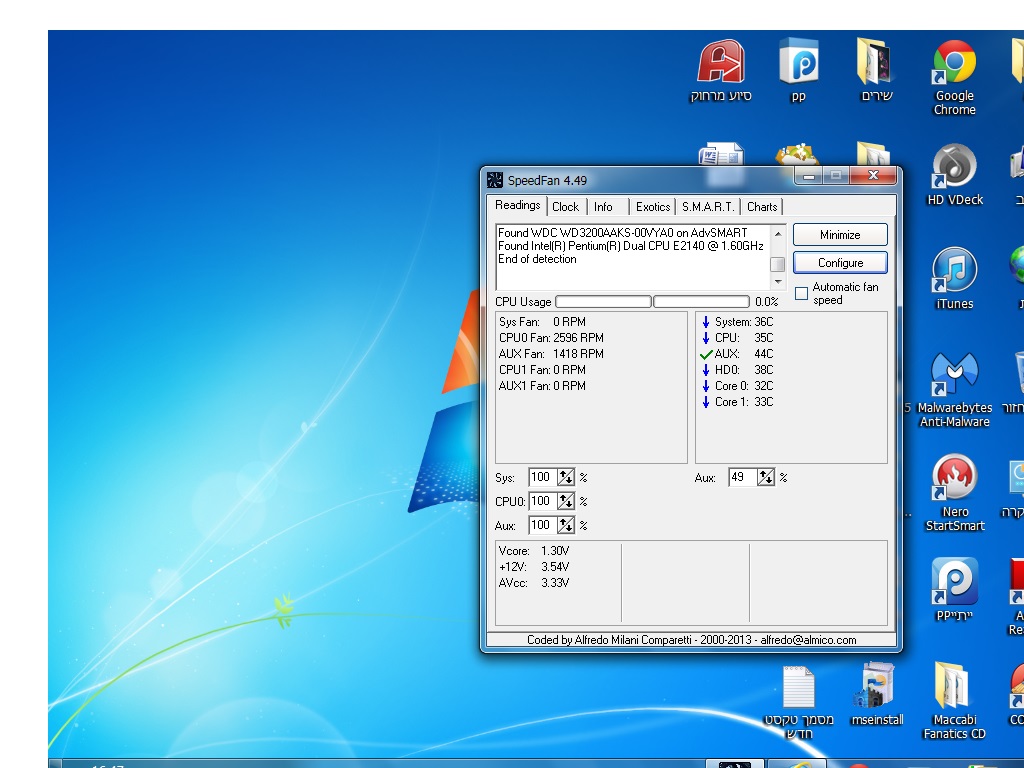Screen dimensions: 1024x768
Task: Click the SpeedFan title bar icon
Action: (495, 180)
